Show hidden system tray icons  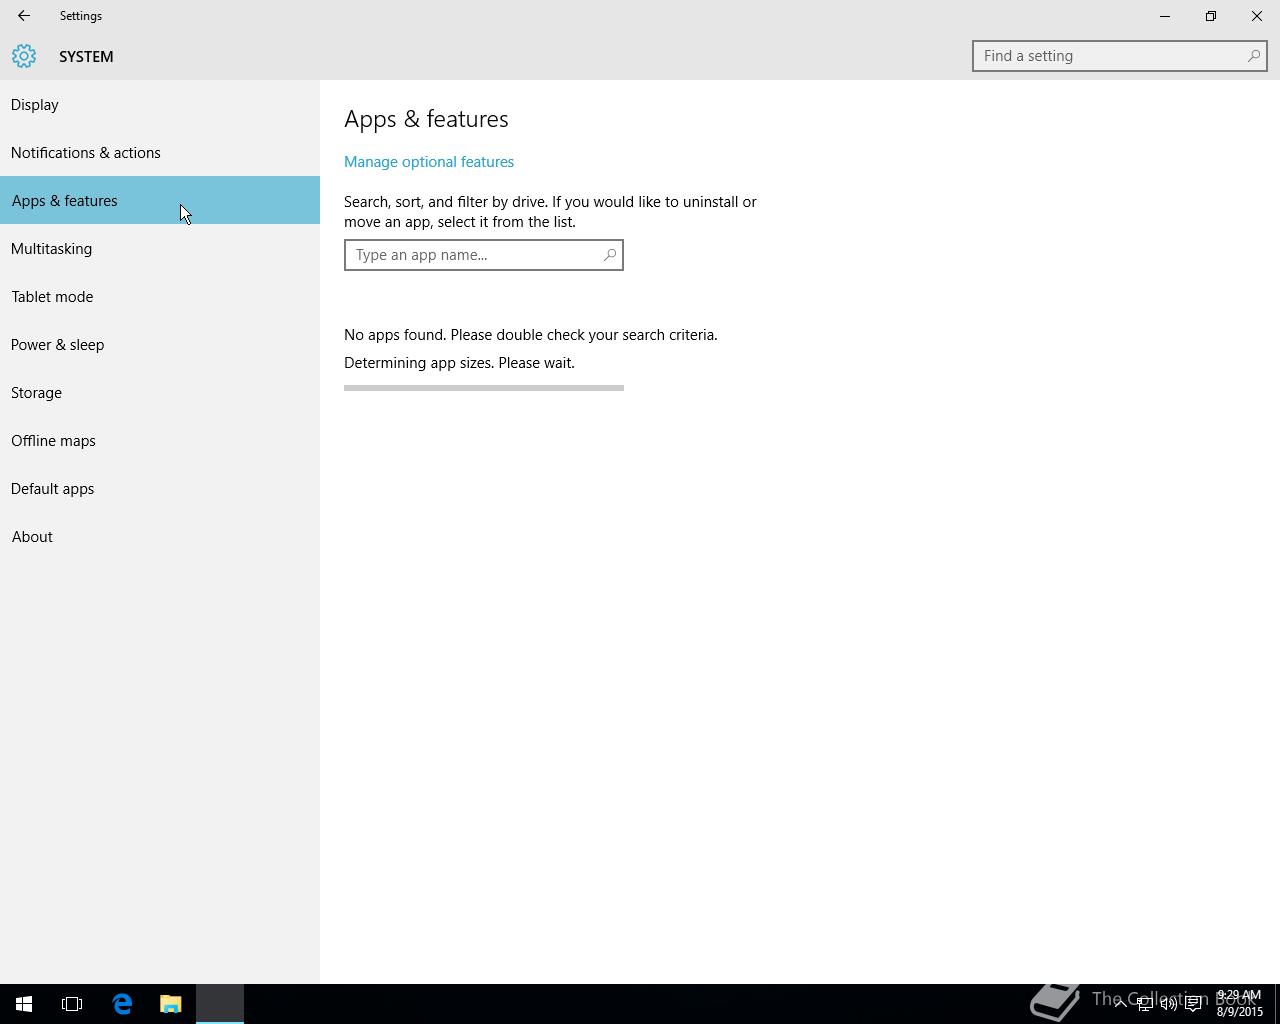(1120, 1004)
